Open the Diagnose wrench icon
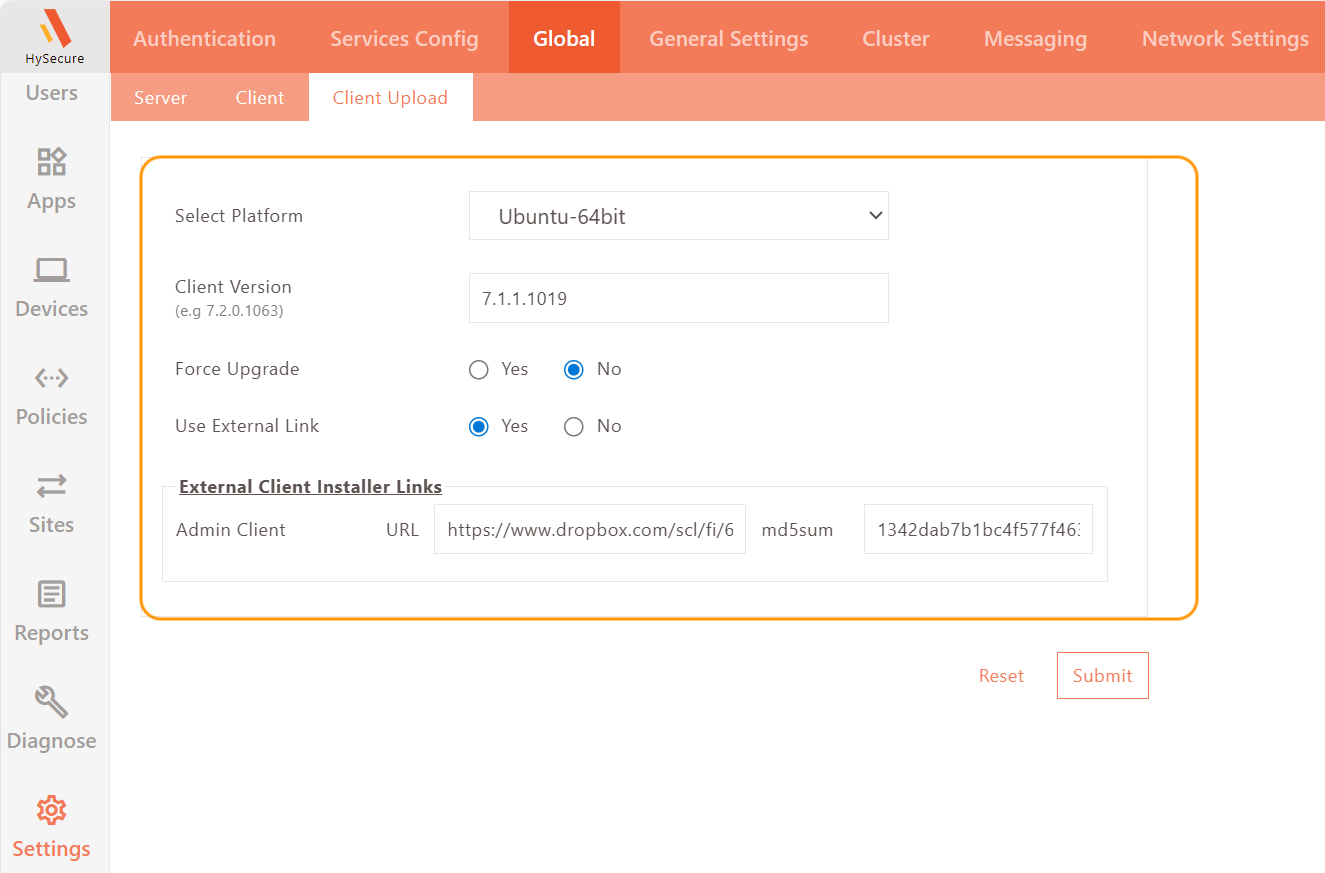Viewport: 1325px width, 873px height. [51, 702]
